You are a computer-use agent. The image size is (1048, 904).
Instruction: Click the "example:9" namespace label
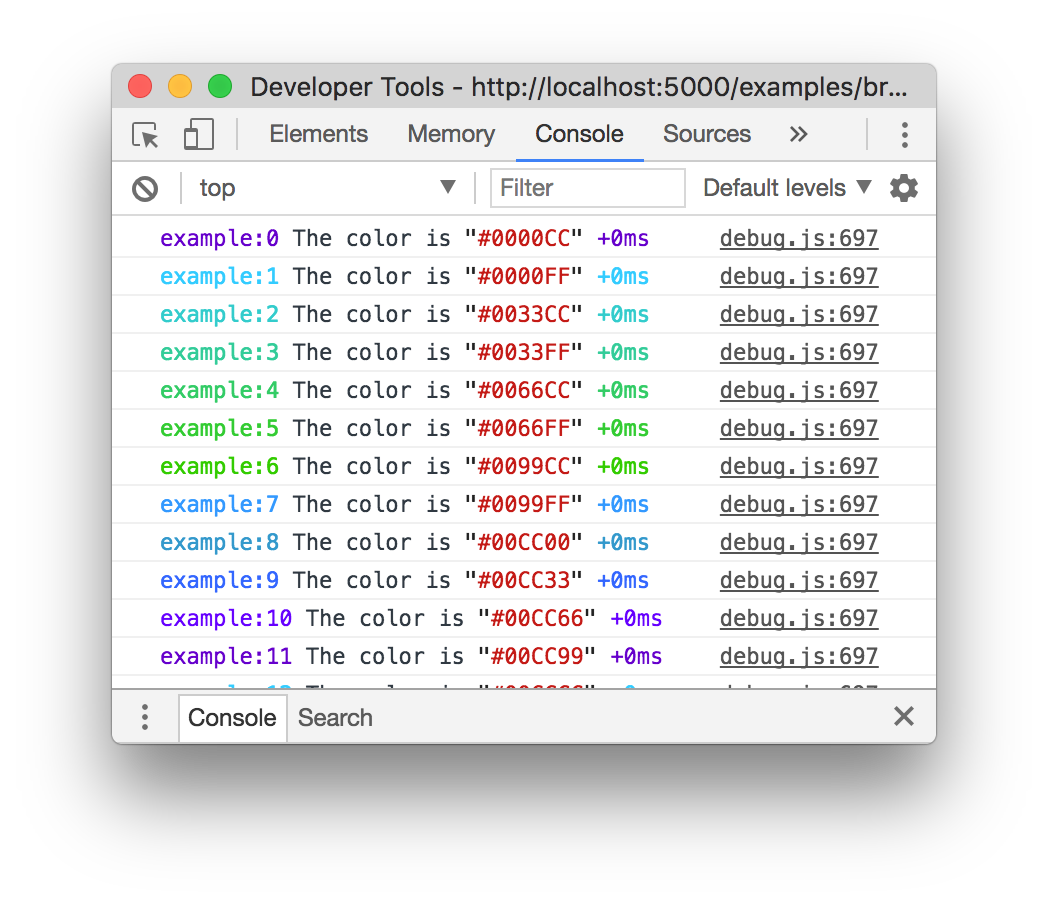pos(219,581)
